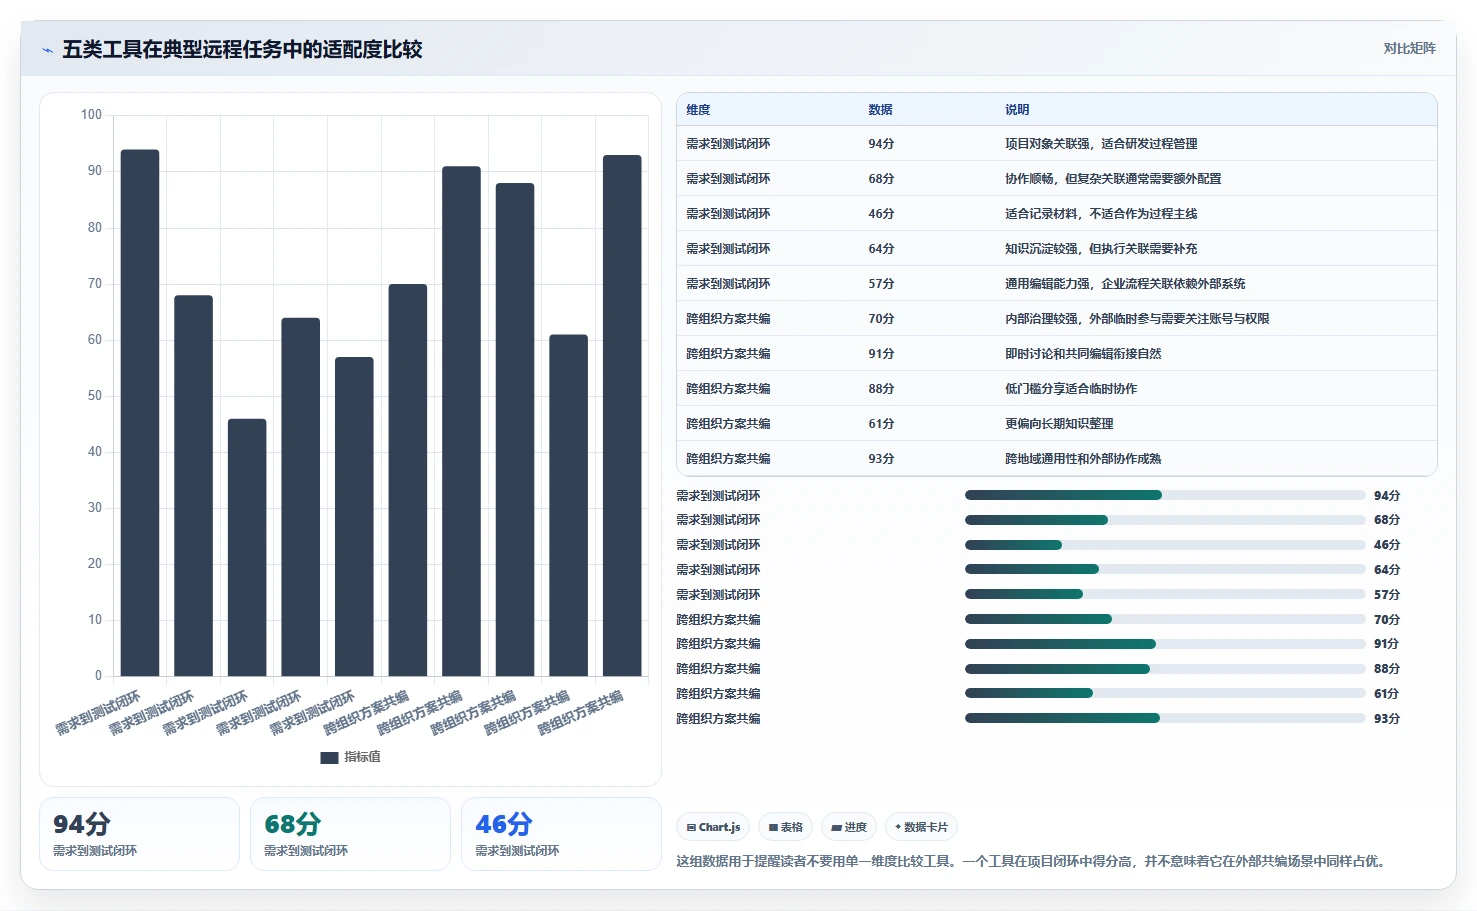Select the 数据 column header
Screen dimensions: 1477x911
pyautogui.click(x=880, y=110)
